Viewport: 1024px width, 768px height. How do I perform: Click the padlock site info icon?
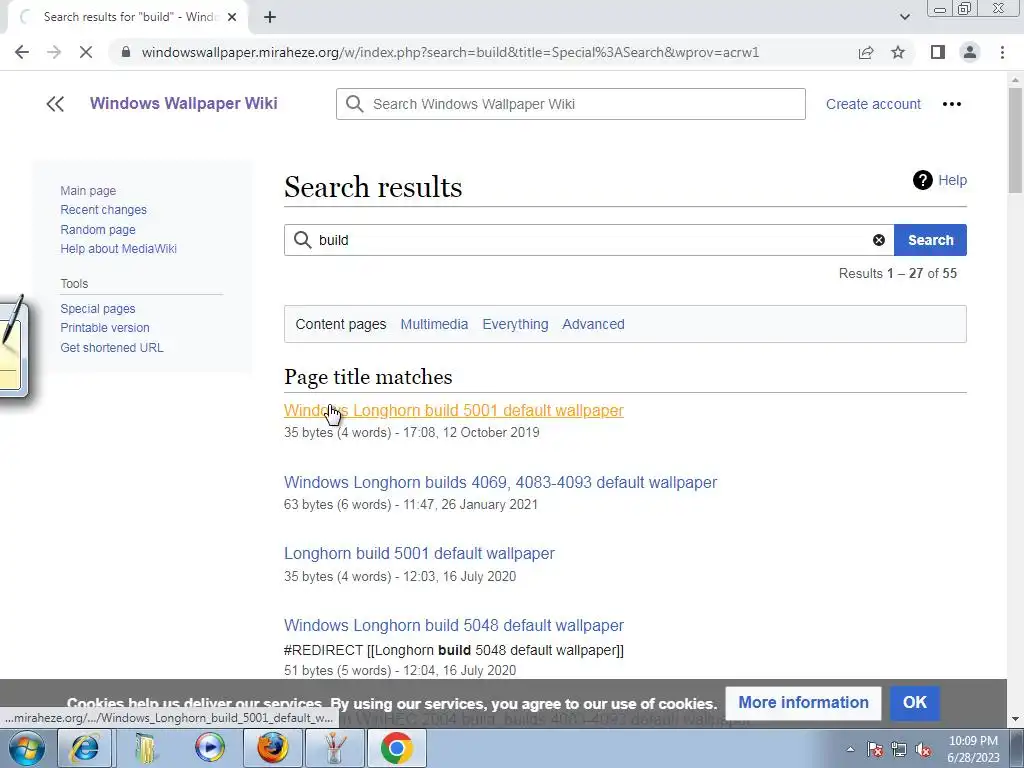tap(127, 52)
